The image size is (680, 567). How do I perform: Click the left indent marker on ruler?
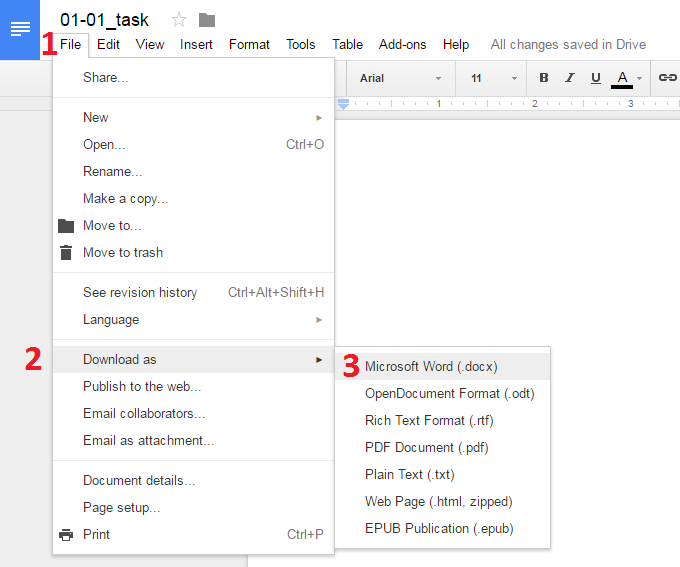coord(343,104)
